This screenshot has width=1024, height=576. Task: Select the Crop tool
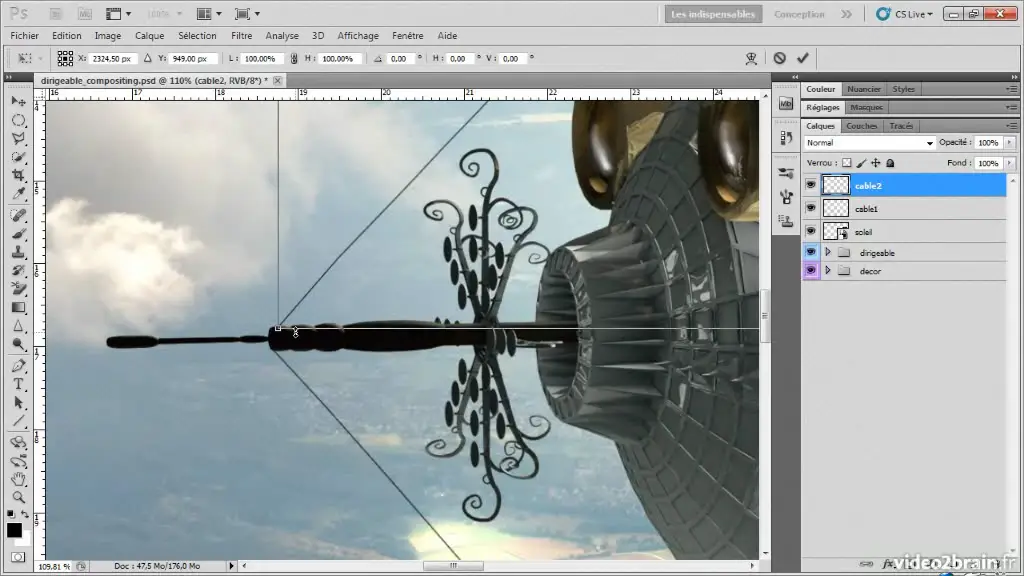[18, 175]
